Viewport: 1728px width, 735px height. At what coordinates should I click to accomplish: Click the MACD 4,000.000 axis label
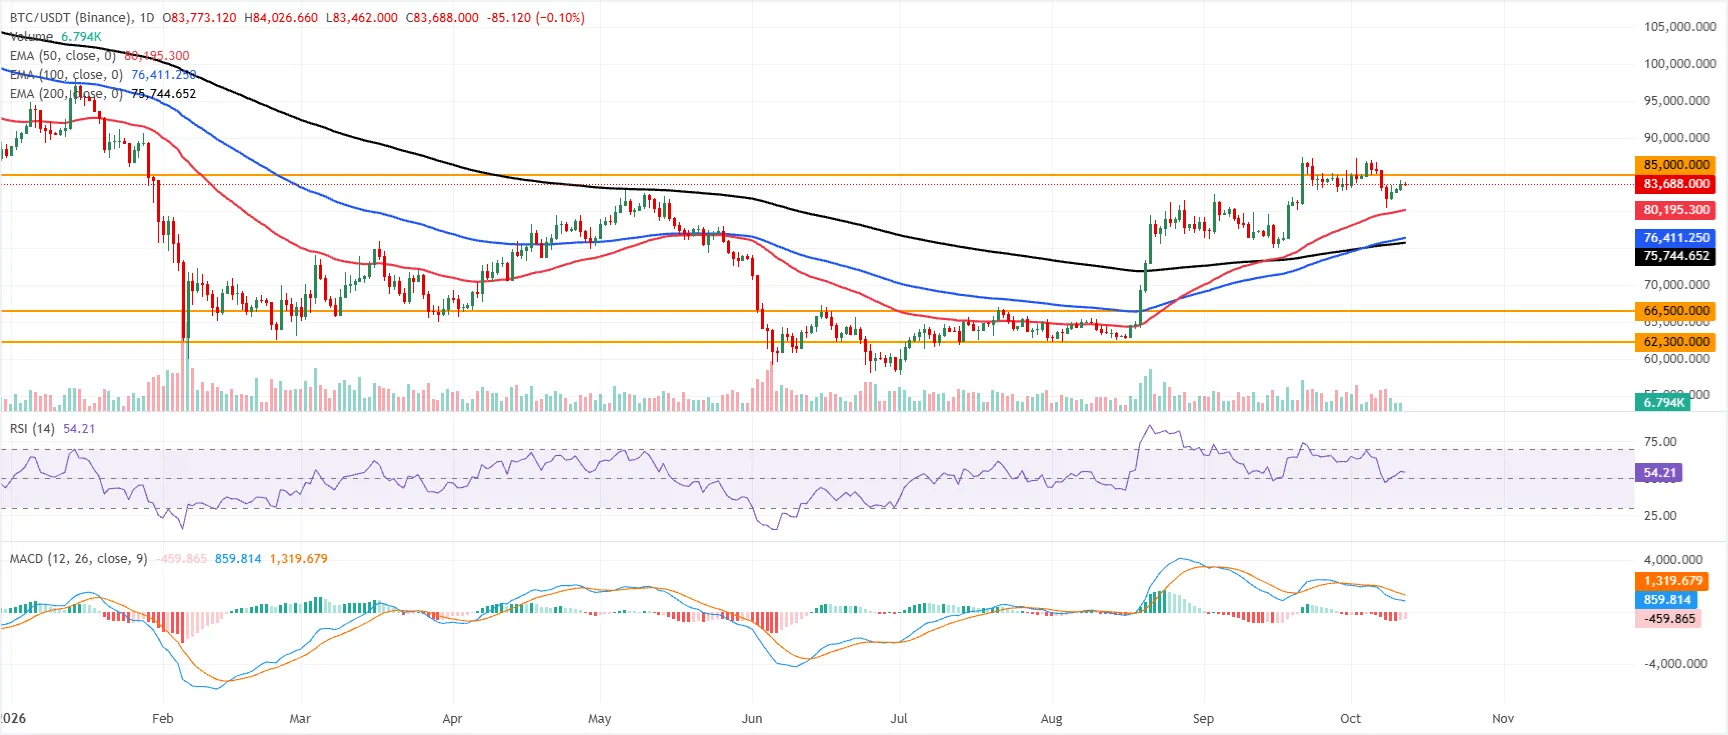pyautogui.click(x=1673, y=560)
